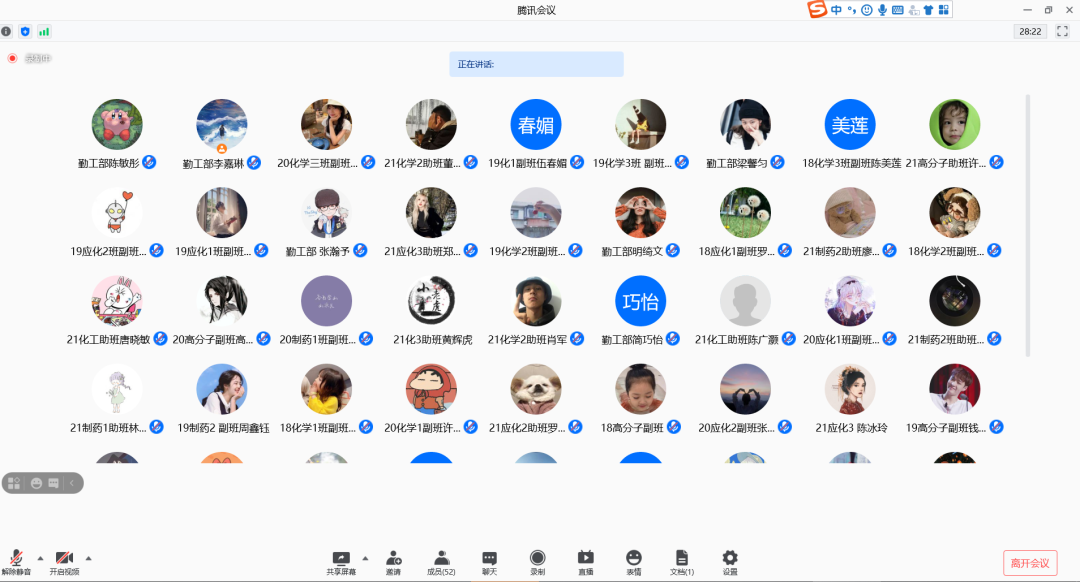Click the participant grid vertical scrollbar
The height and width of the screenshot is (582, 1080).
click(x=1028, y=225)
